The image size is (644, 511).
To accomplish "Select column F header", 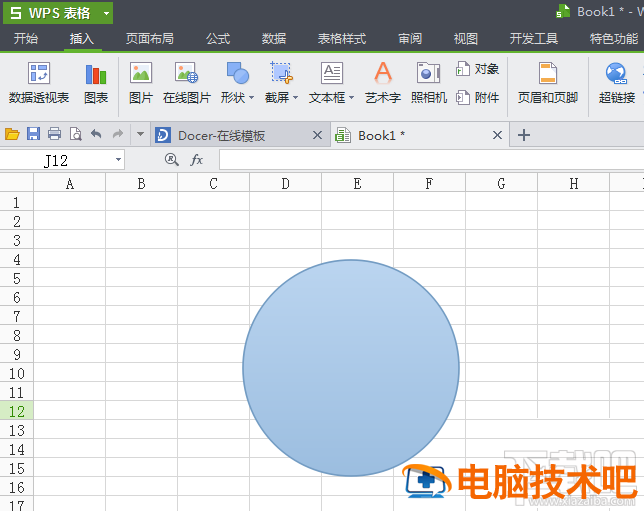I will click(429, 183).
